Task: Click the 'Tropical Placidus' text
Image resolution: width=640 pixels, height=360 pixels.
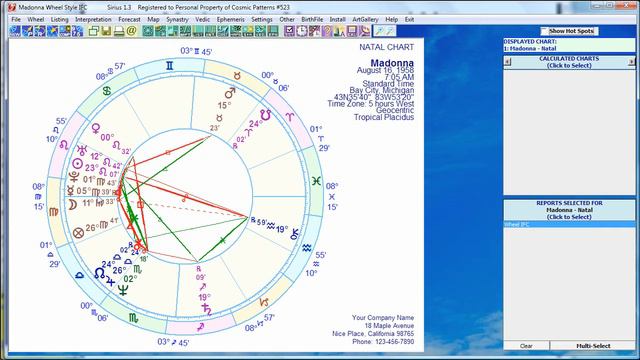Action: (x=384, y=117)
